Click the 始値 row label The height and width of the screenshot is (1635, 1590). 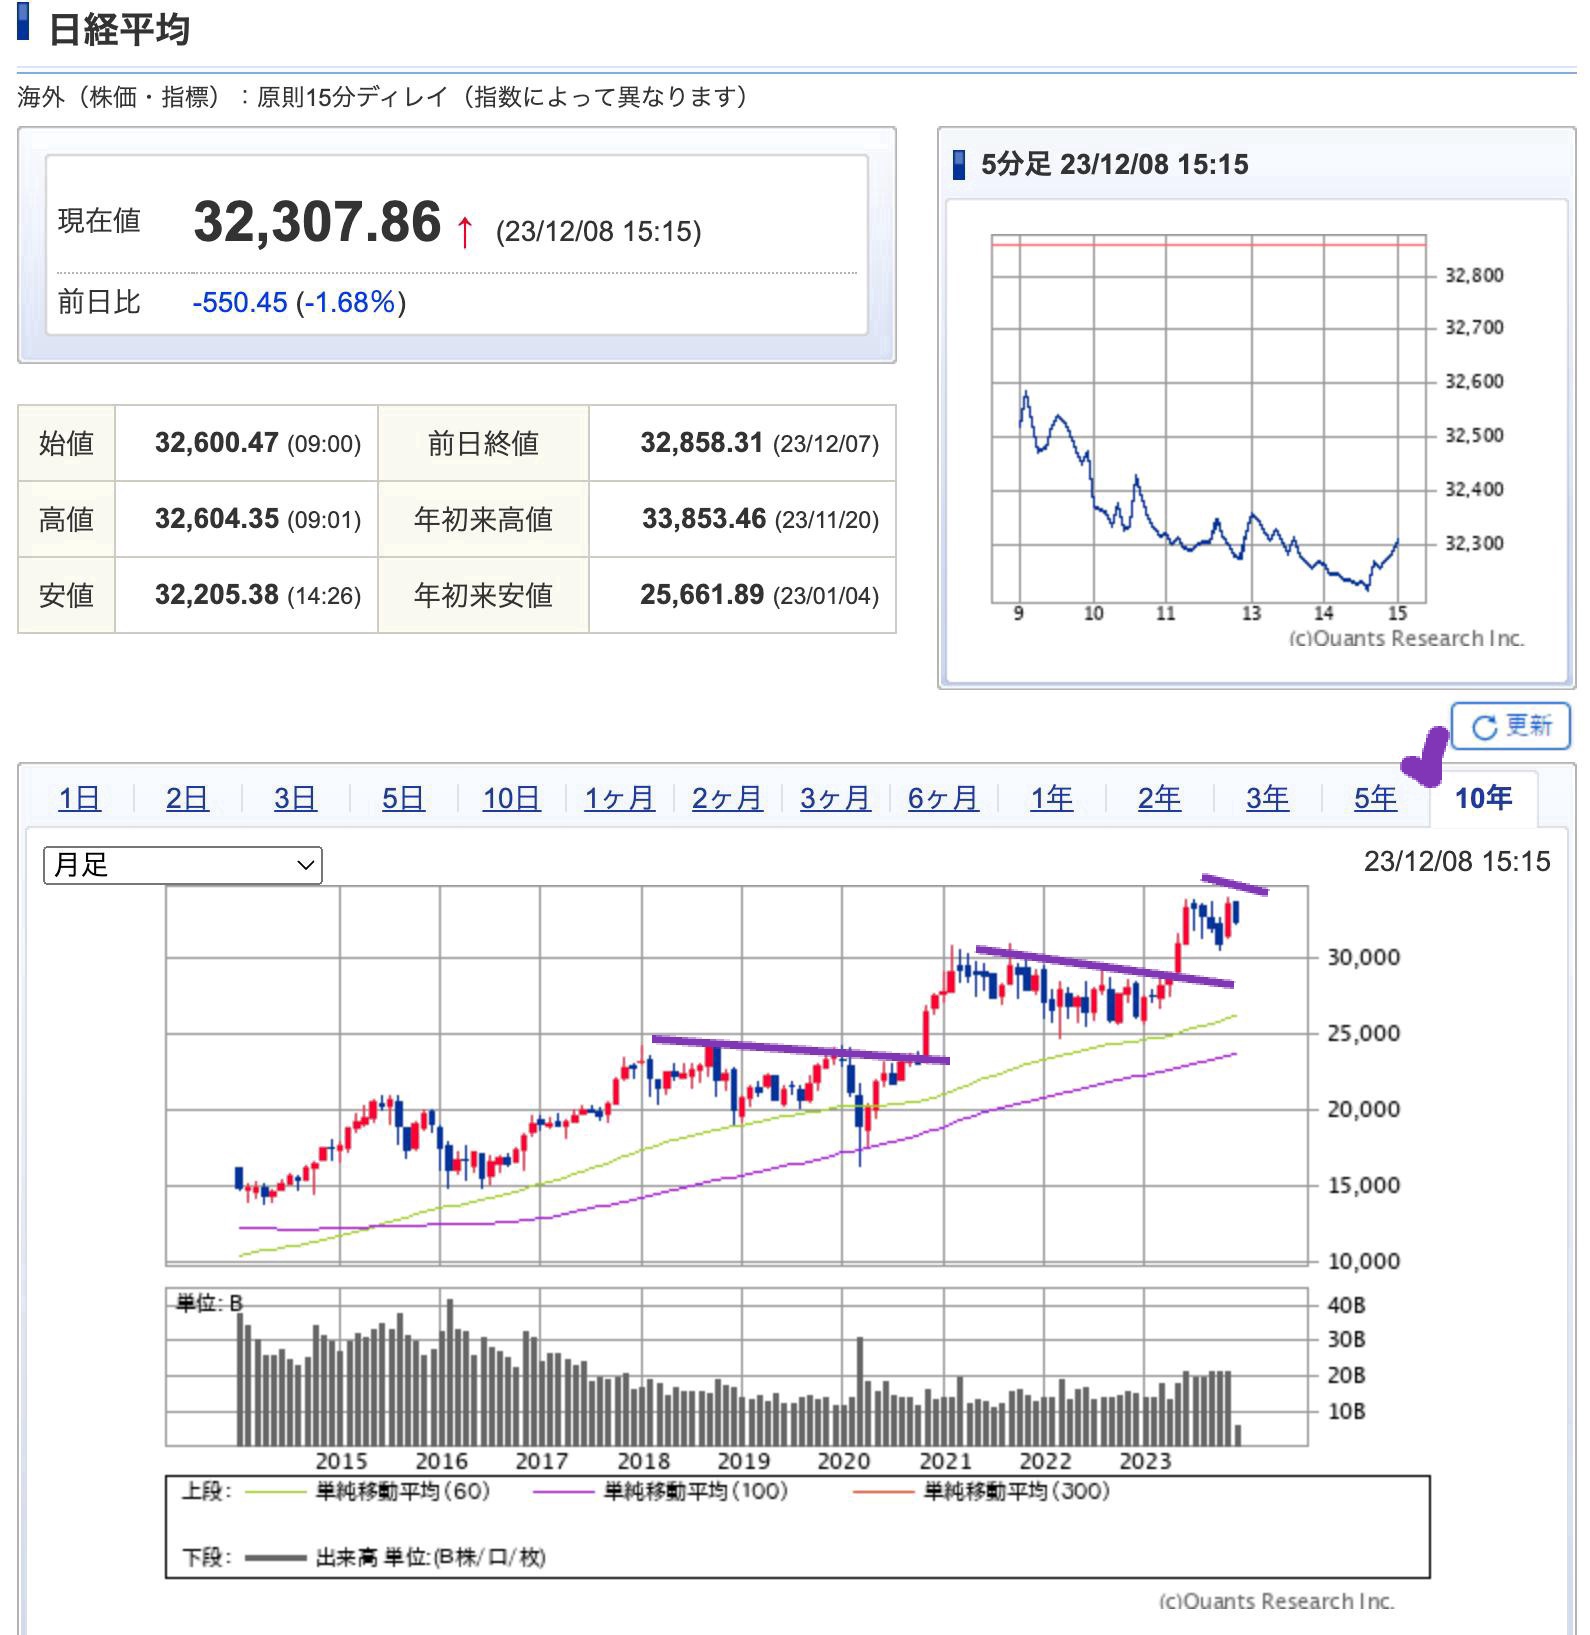click(67, 443)
